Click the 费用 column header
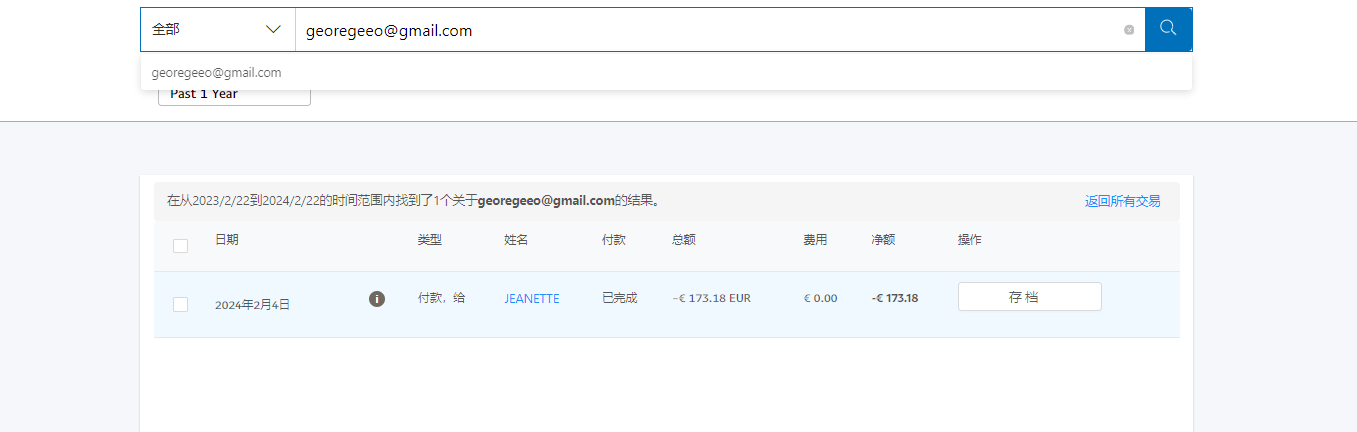Screen dimensions: 1357x432 (815, 240)
